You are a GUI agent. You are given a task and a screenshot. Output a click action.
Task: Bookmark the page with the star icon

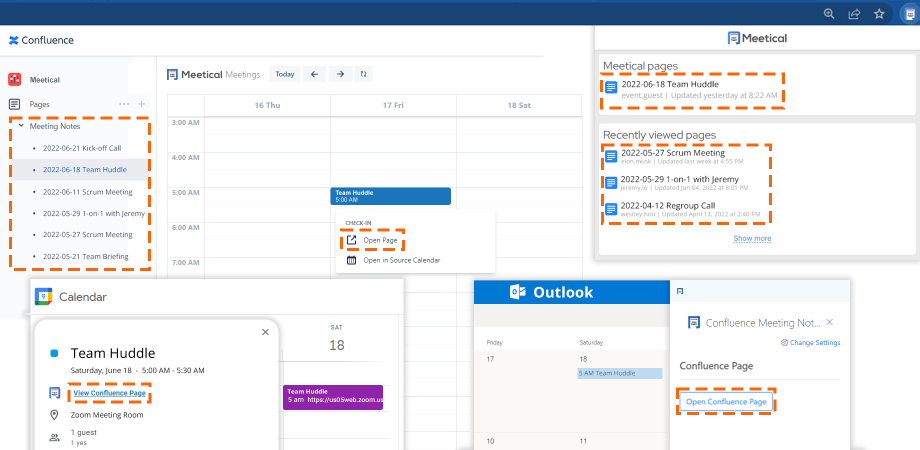click(x=879, y=14)
